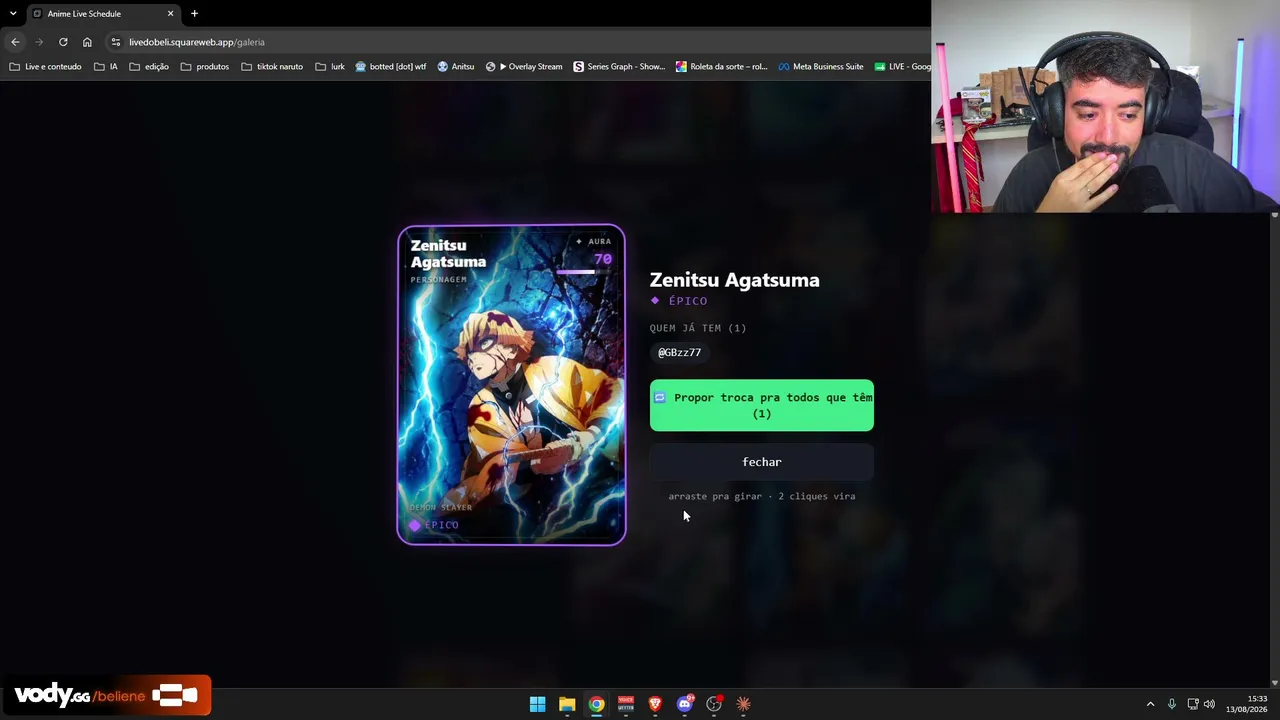
Task: Open volume control in system tray
Action: (x=1209, y=704)
